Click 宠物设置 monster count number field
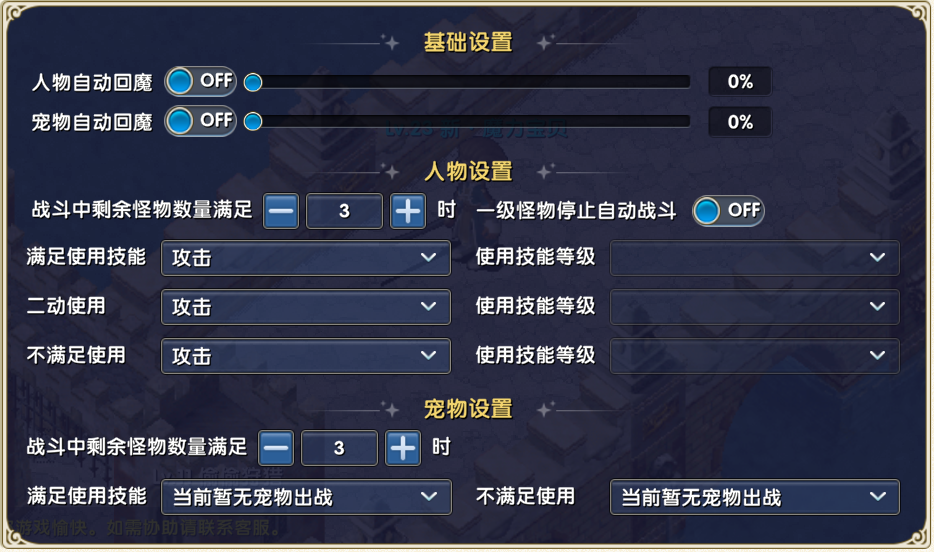 click(339, 448)
